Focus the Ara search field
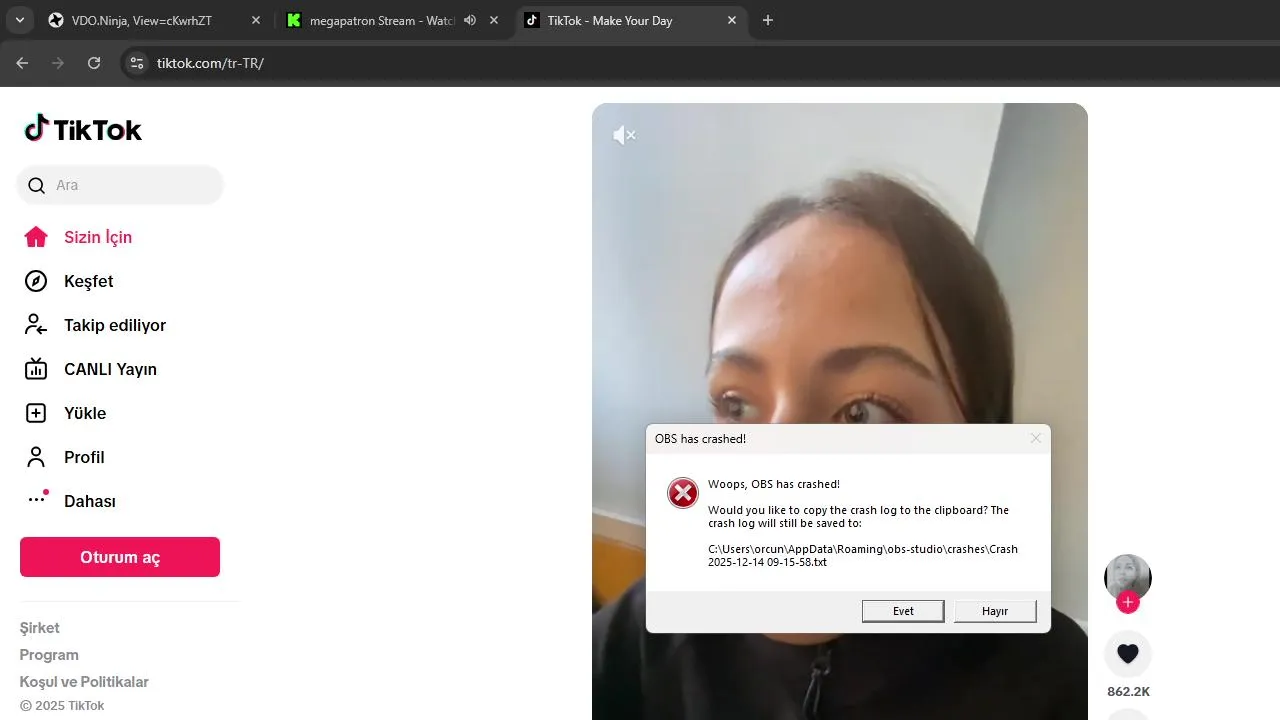Screen dimensions: 1280x720 point(120,185)
